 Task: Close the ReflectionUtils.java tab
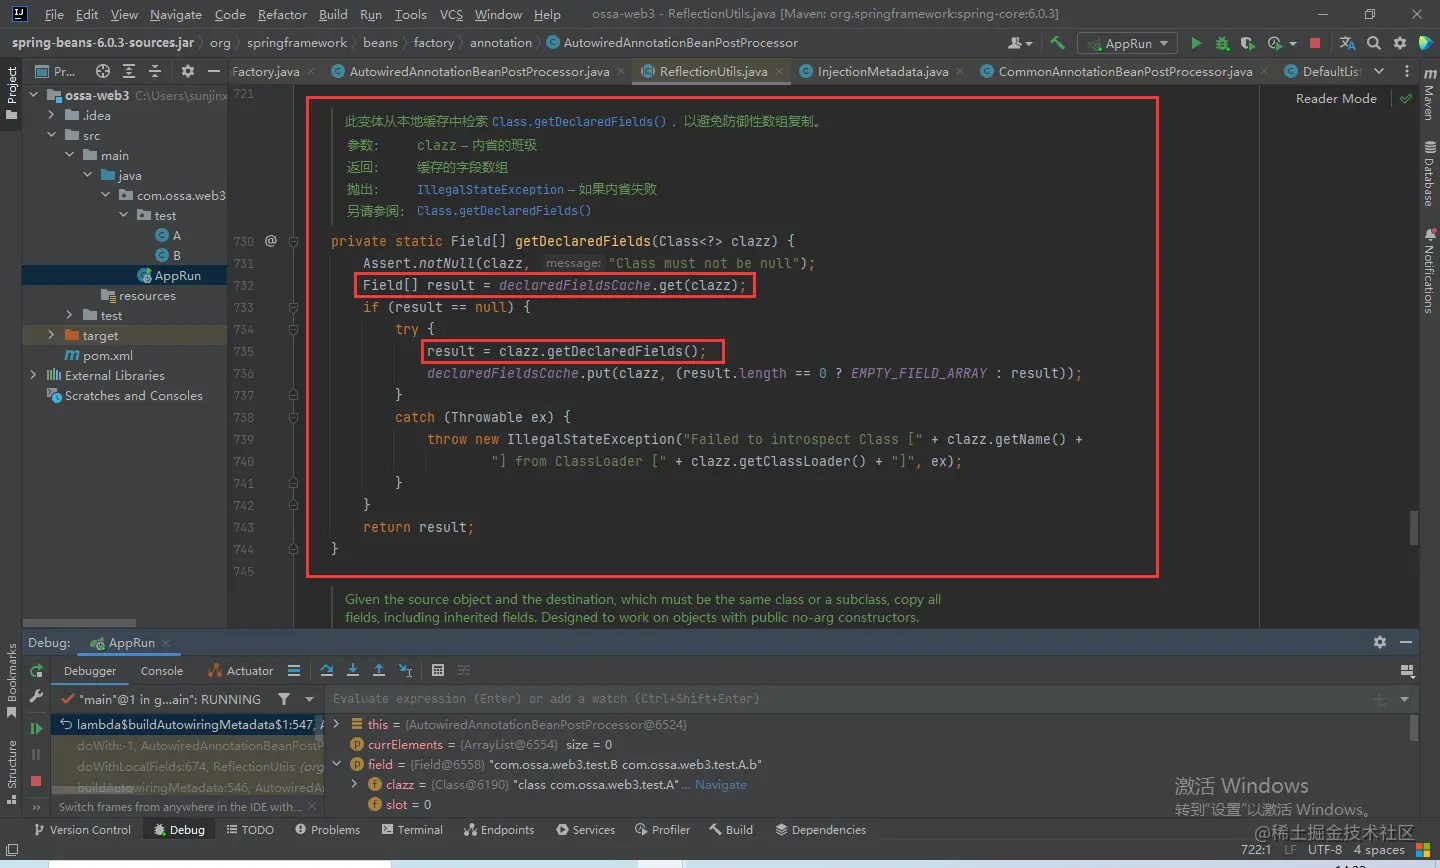click(779, 71)
